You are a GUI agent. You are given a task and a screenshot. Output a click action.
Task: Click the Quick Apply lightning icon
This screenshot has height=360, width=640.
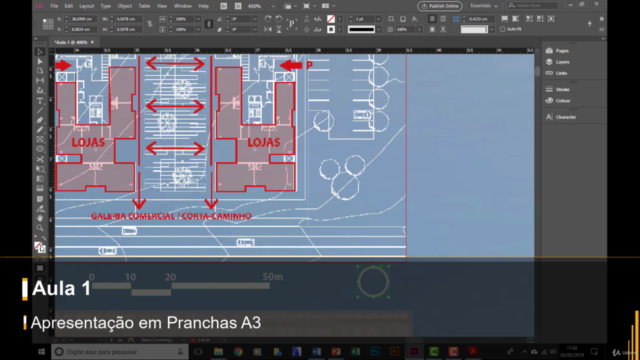(589, 24)
